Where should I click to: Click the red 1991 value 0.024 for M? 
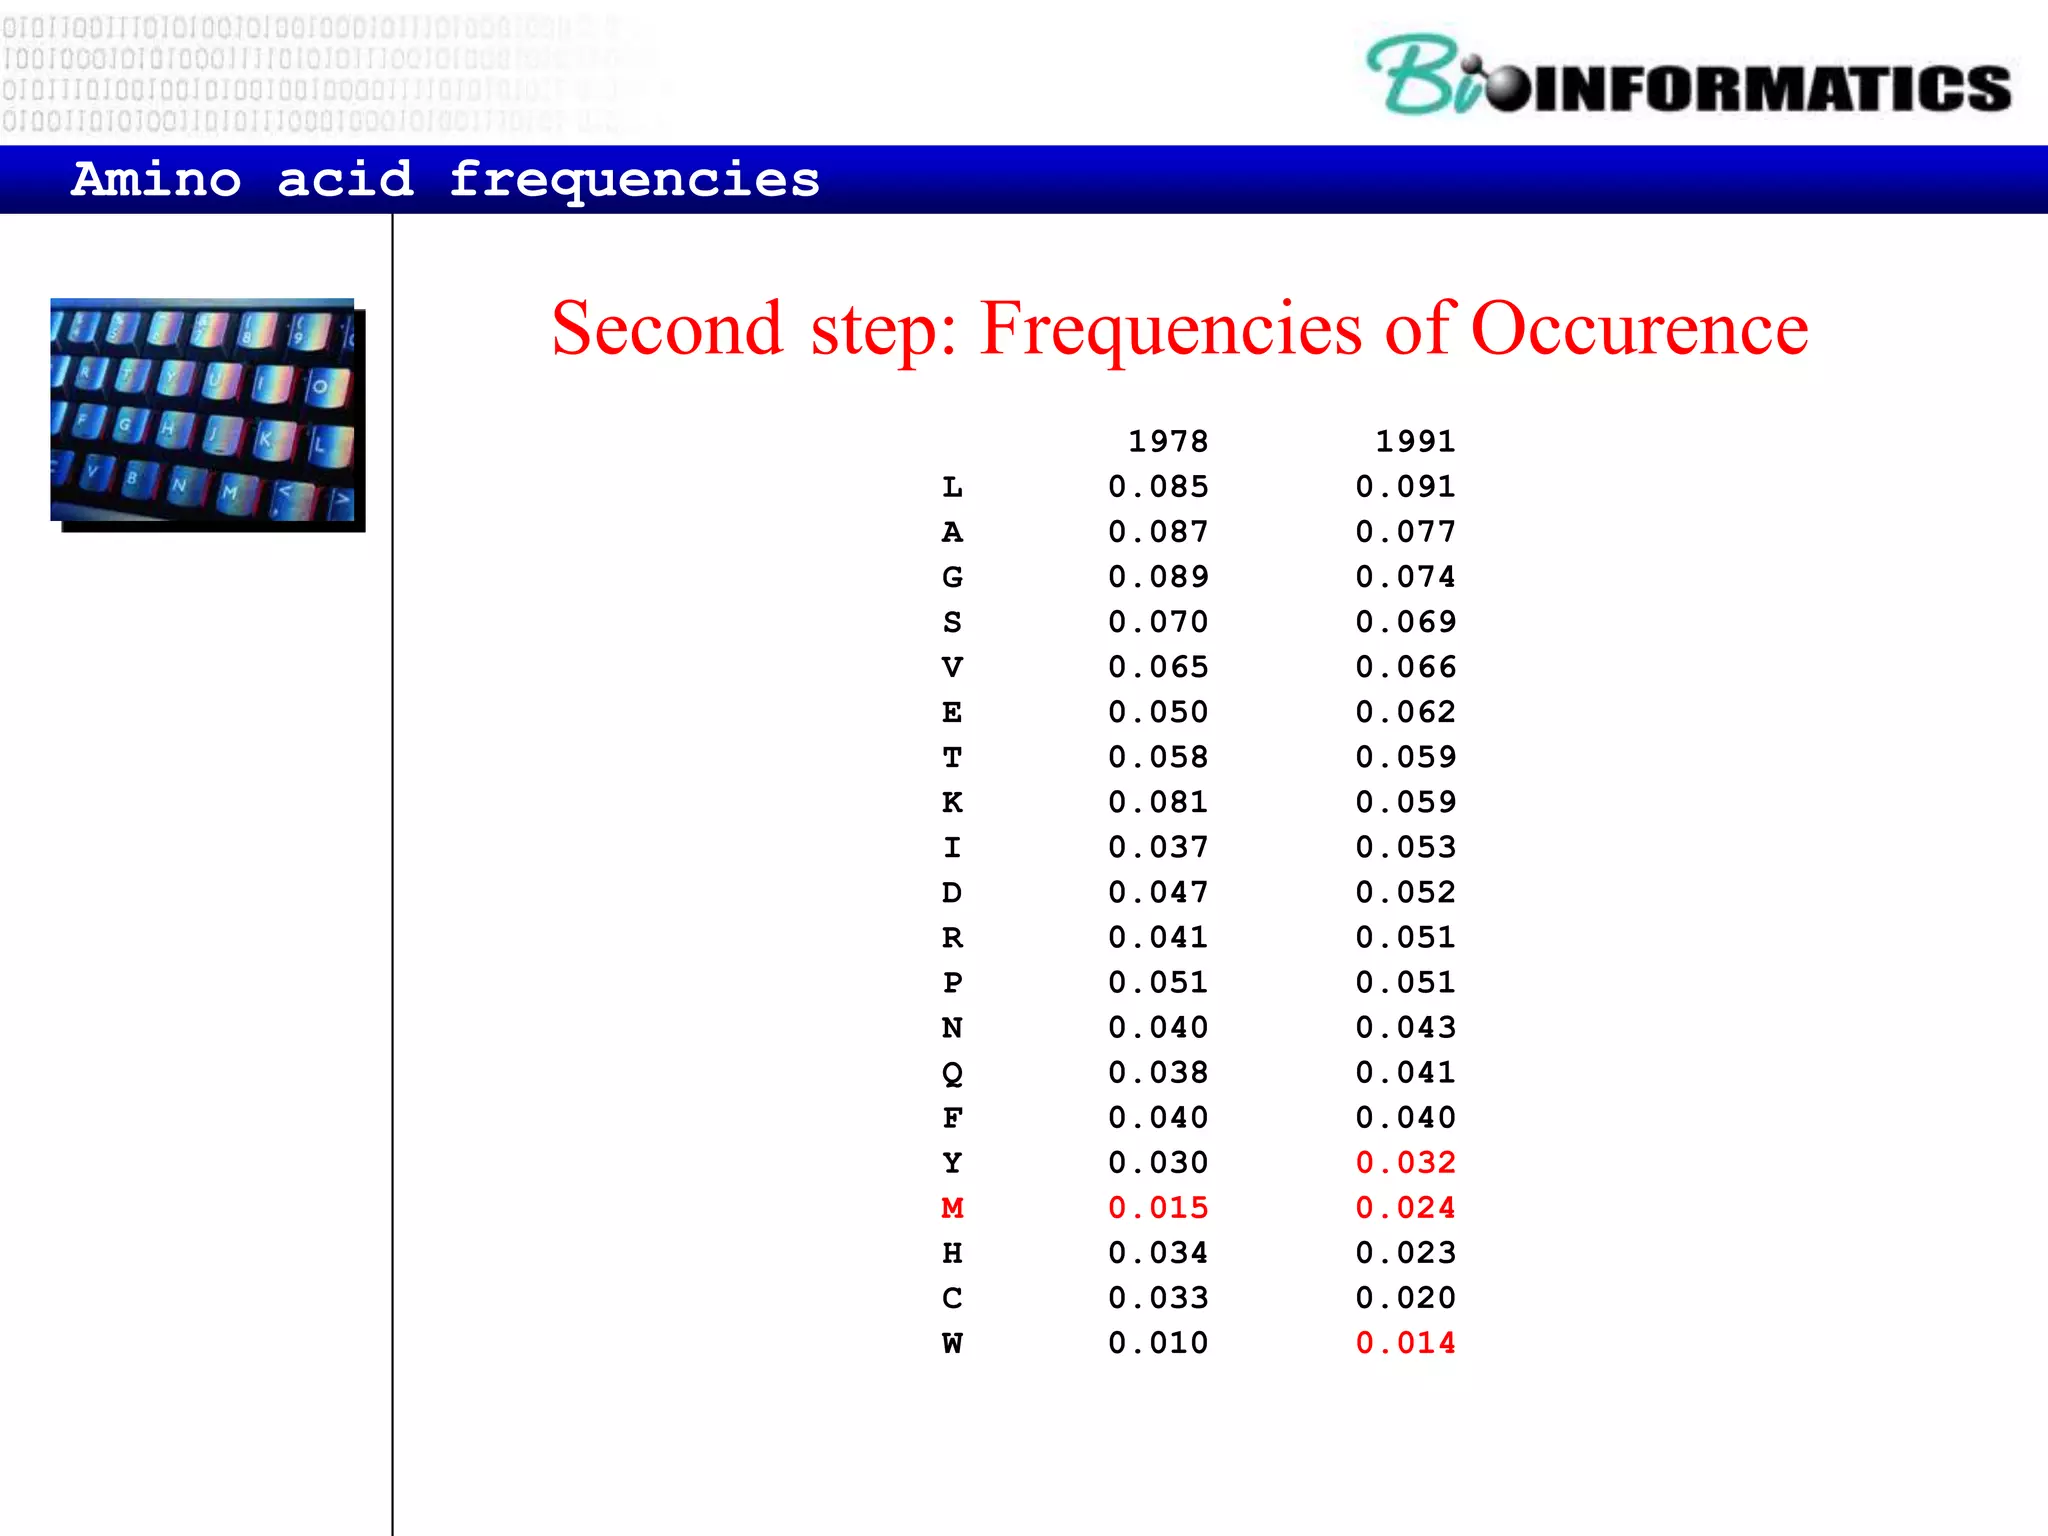[1405, 1207]
